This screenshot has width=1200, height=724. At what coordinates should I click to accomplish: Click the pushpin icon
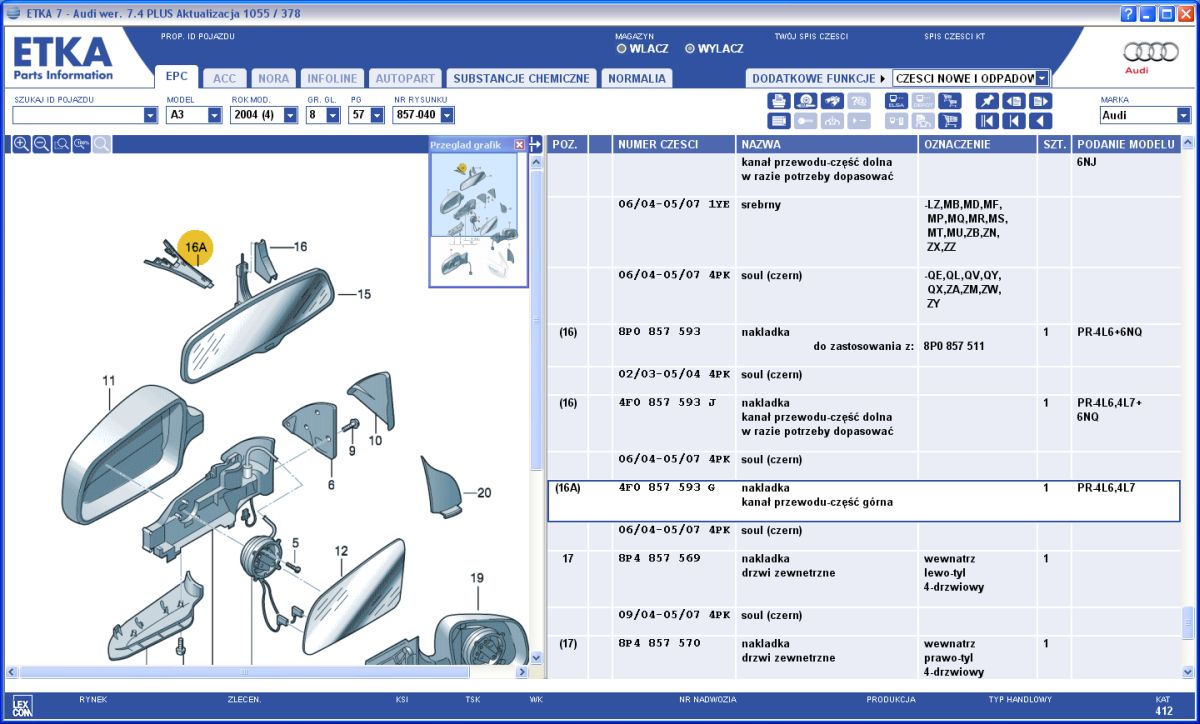point(987,101)
